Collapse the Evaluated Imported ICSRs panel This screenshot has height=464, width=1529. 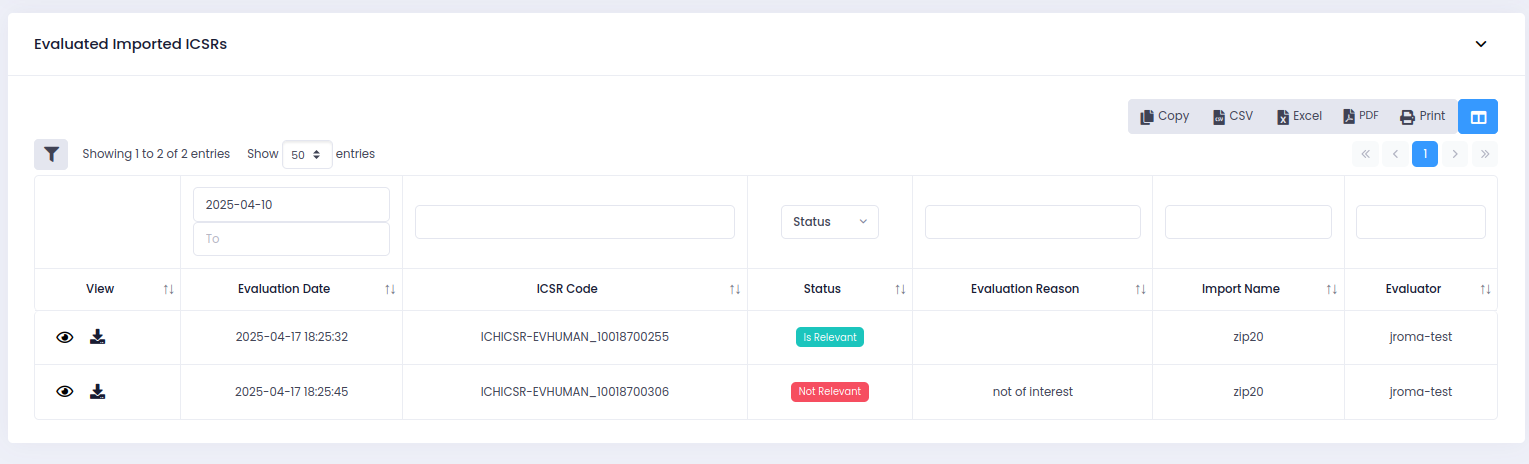point(1481,44)
